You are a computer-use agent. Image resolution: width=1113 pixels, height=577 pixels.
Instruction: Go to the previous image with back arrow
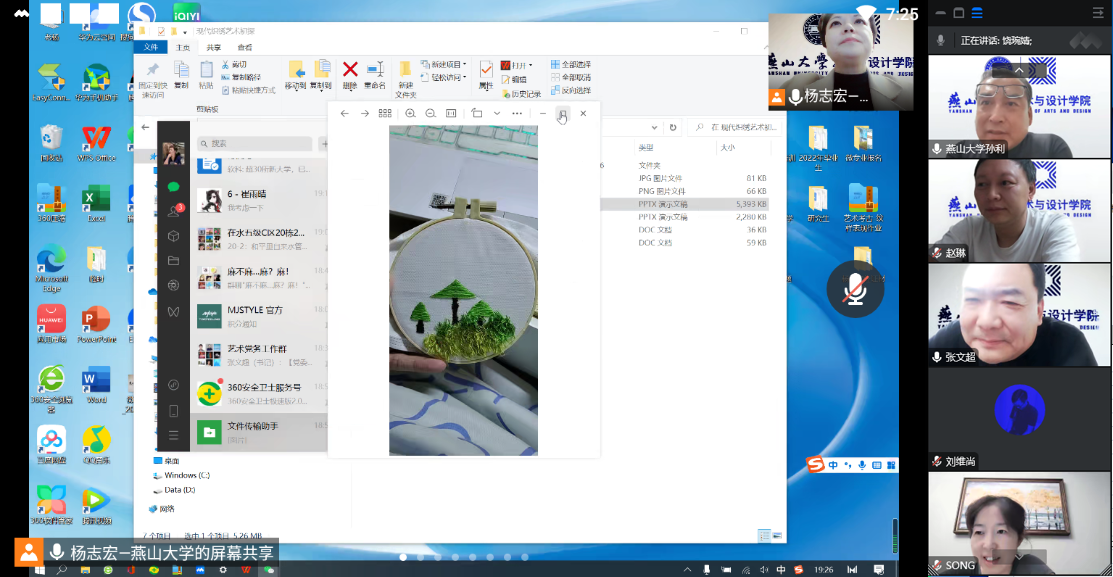pyautogui.click(x=344, y=114)
